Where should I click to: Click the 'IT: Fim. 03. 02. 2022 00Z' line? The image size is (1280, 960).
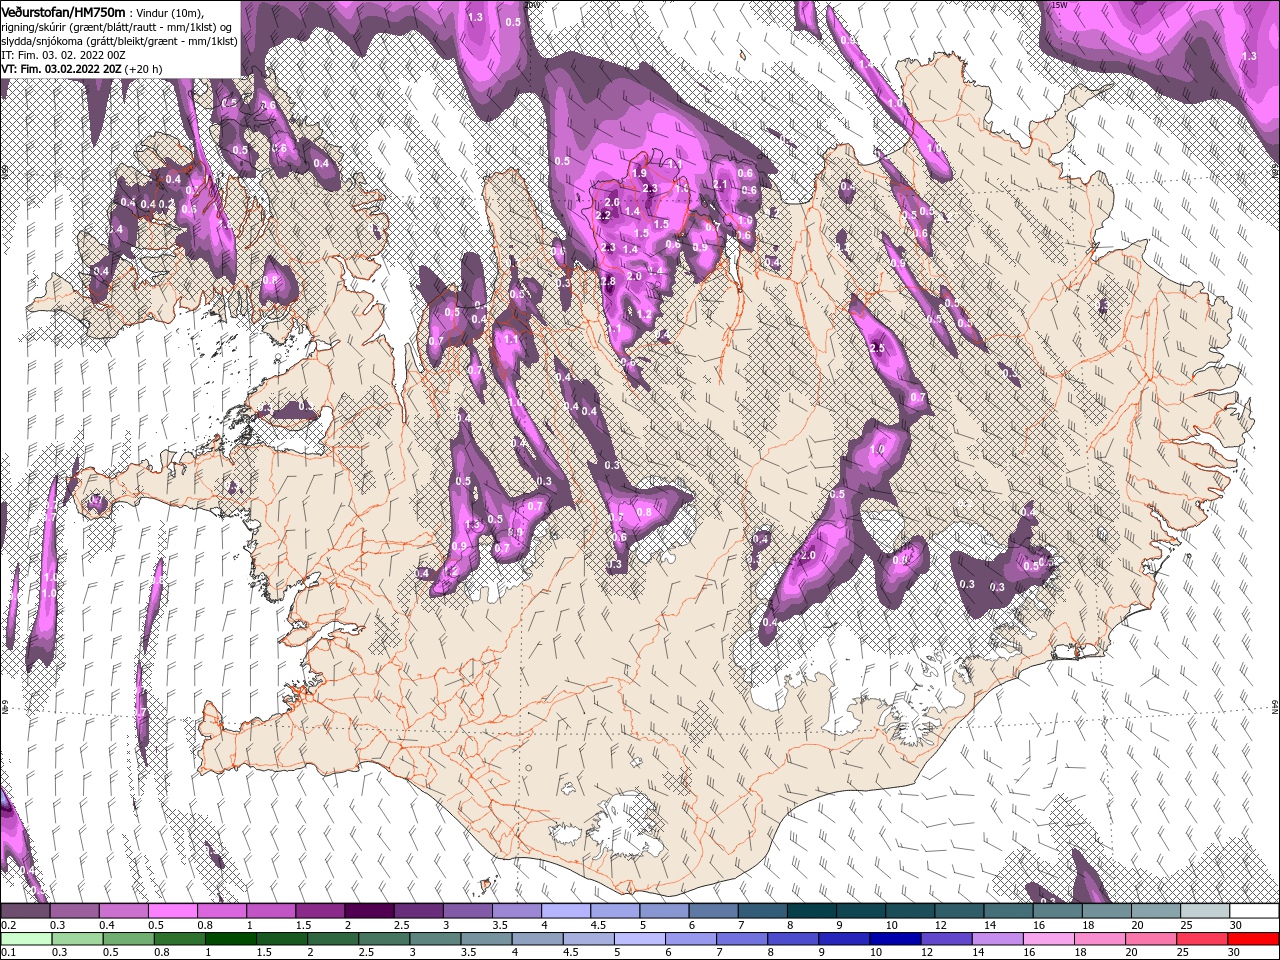[63, 54]
